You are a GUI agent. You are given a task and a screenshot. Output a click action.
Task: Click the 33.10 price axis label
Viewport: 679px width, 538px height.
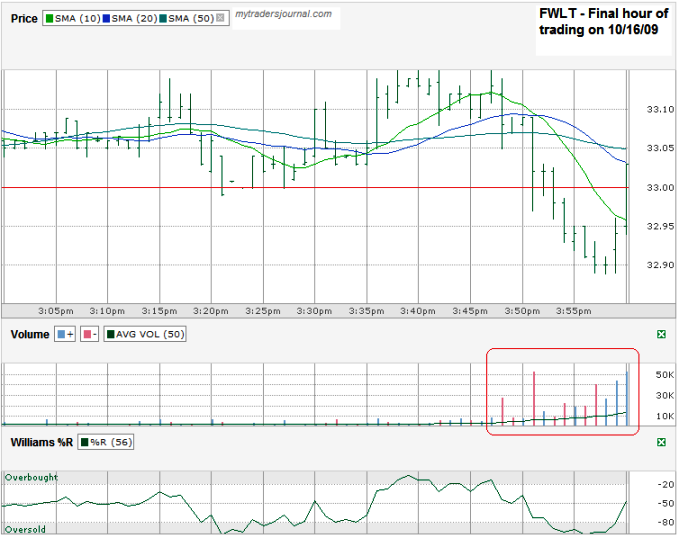coord(660,110)
